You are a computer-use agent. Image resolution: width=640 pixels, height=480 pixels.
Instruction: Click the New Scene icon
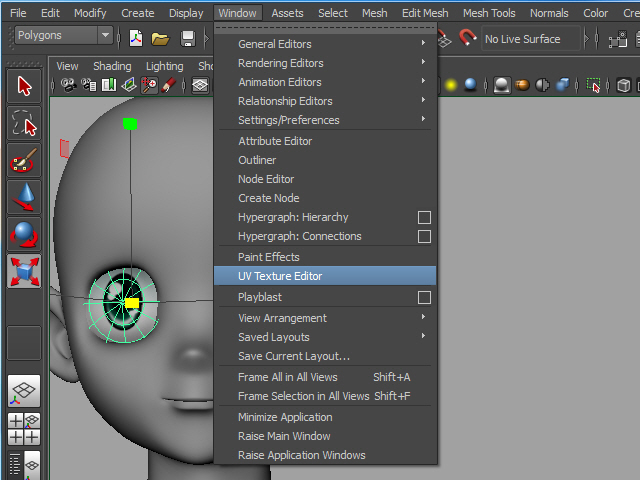click(136, 39)
